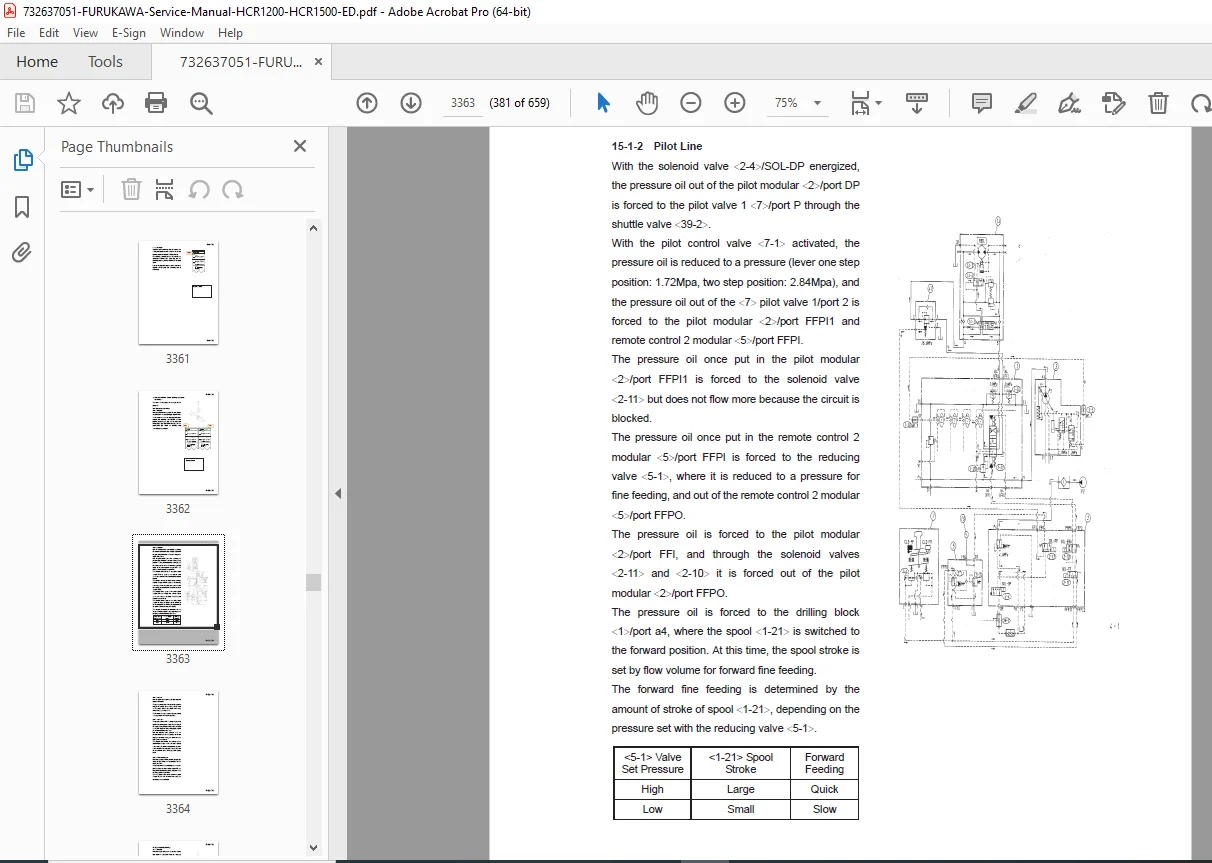Click the trash icon in main toolbar
Image resolution: width=1212 pixels, height=863 pixels.
(1158, 103)
